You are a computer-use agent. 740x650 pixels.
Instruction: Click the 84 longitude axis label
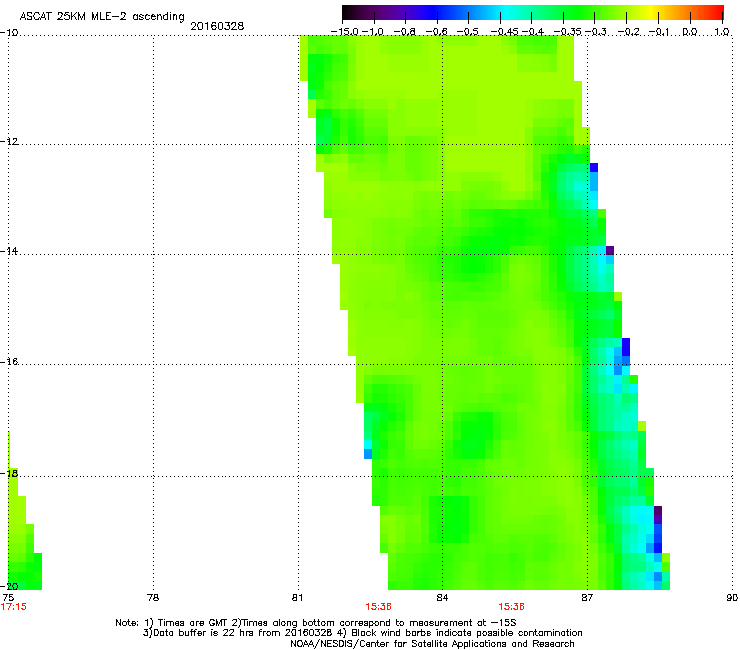[442, 598]
